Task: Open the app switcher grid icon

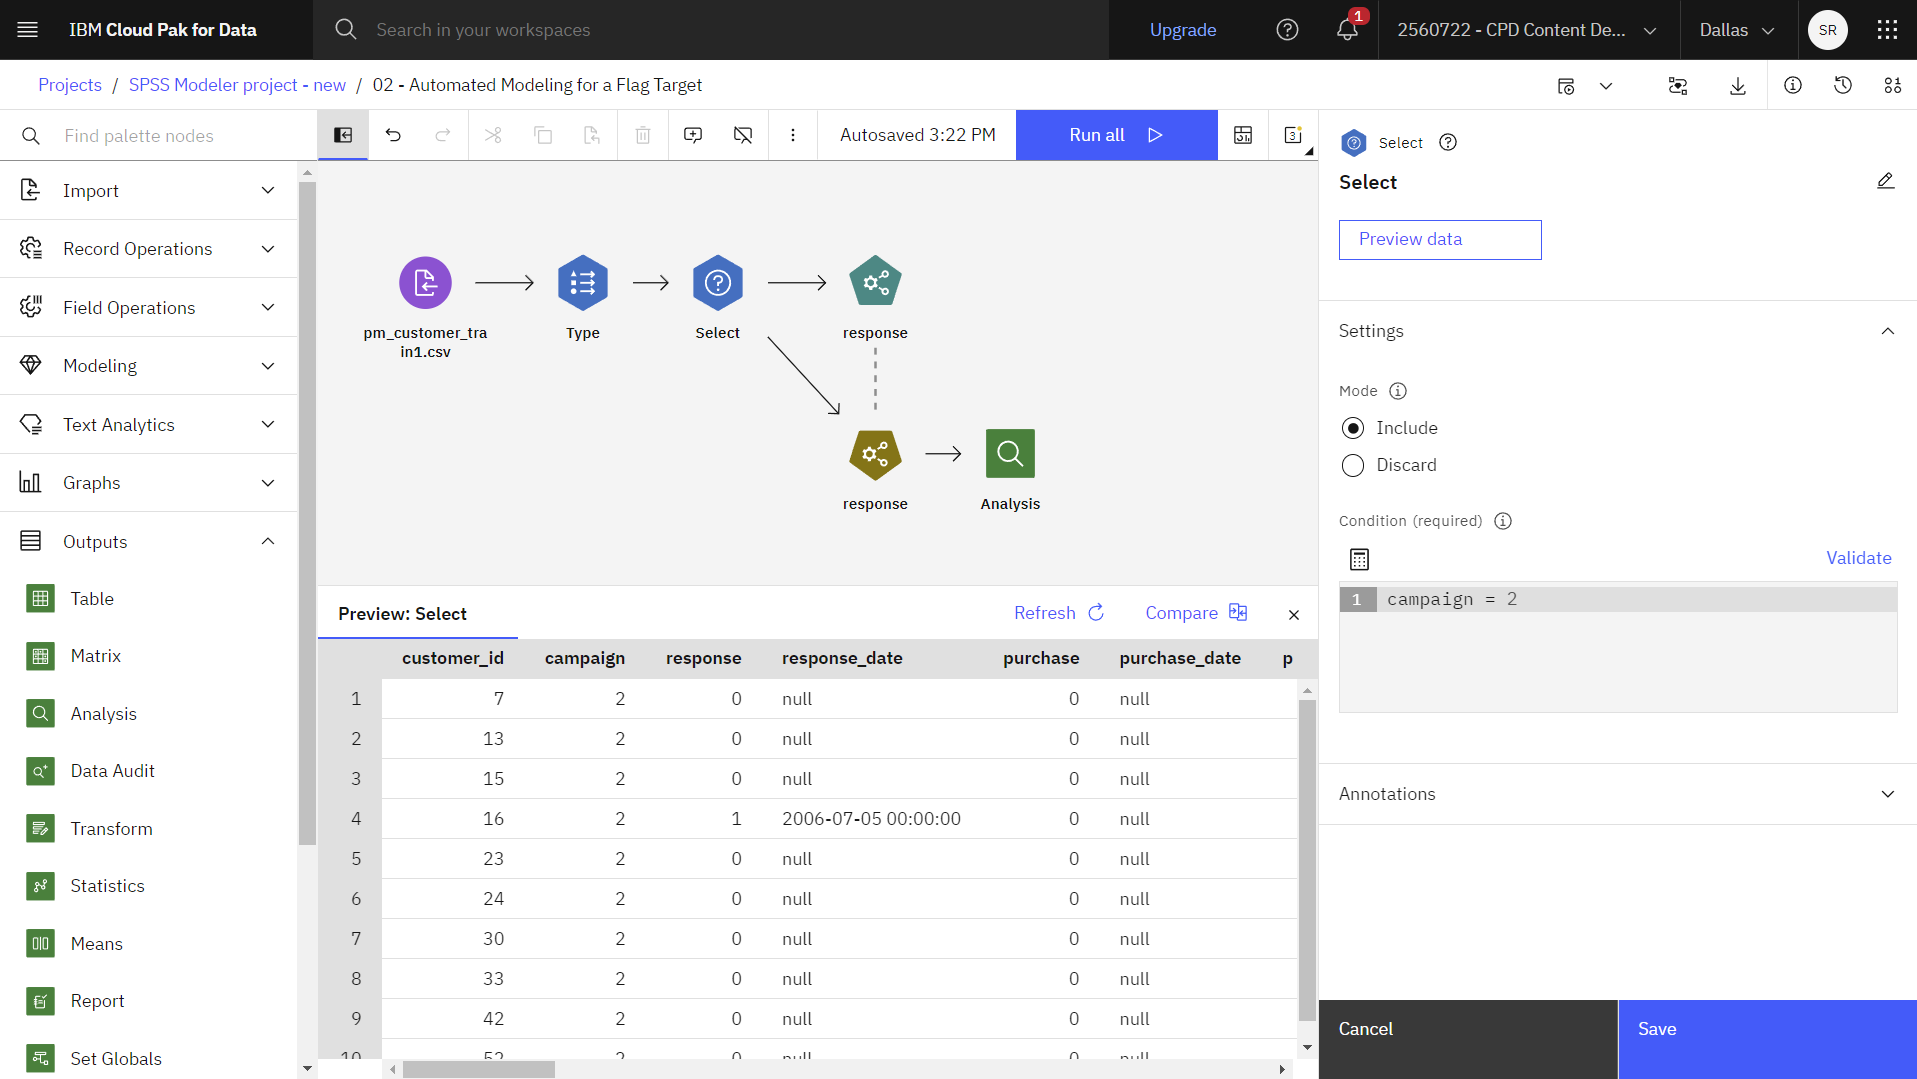Action: (1887, 30)
